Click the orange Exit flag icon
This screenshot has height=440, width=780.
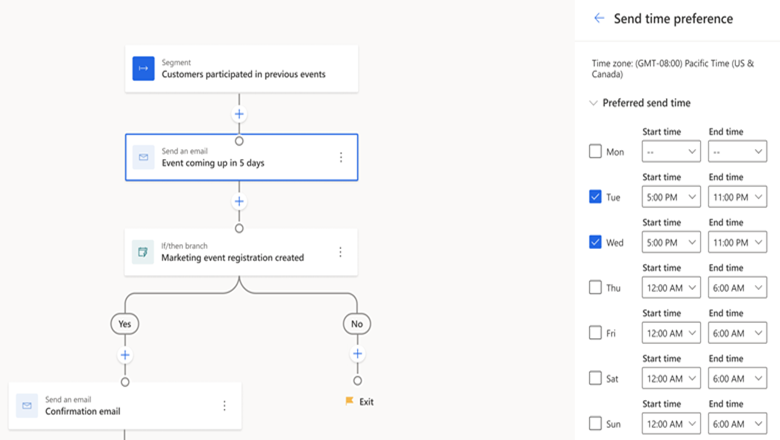[349, 401]
